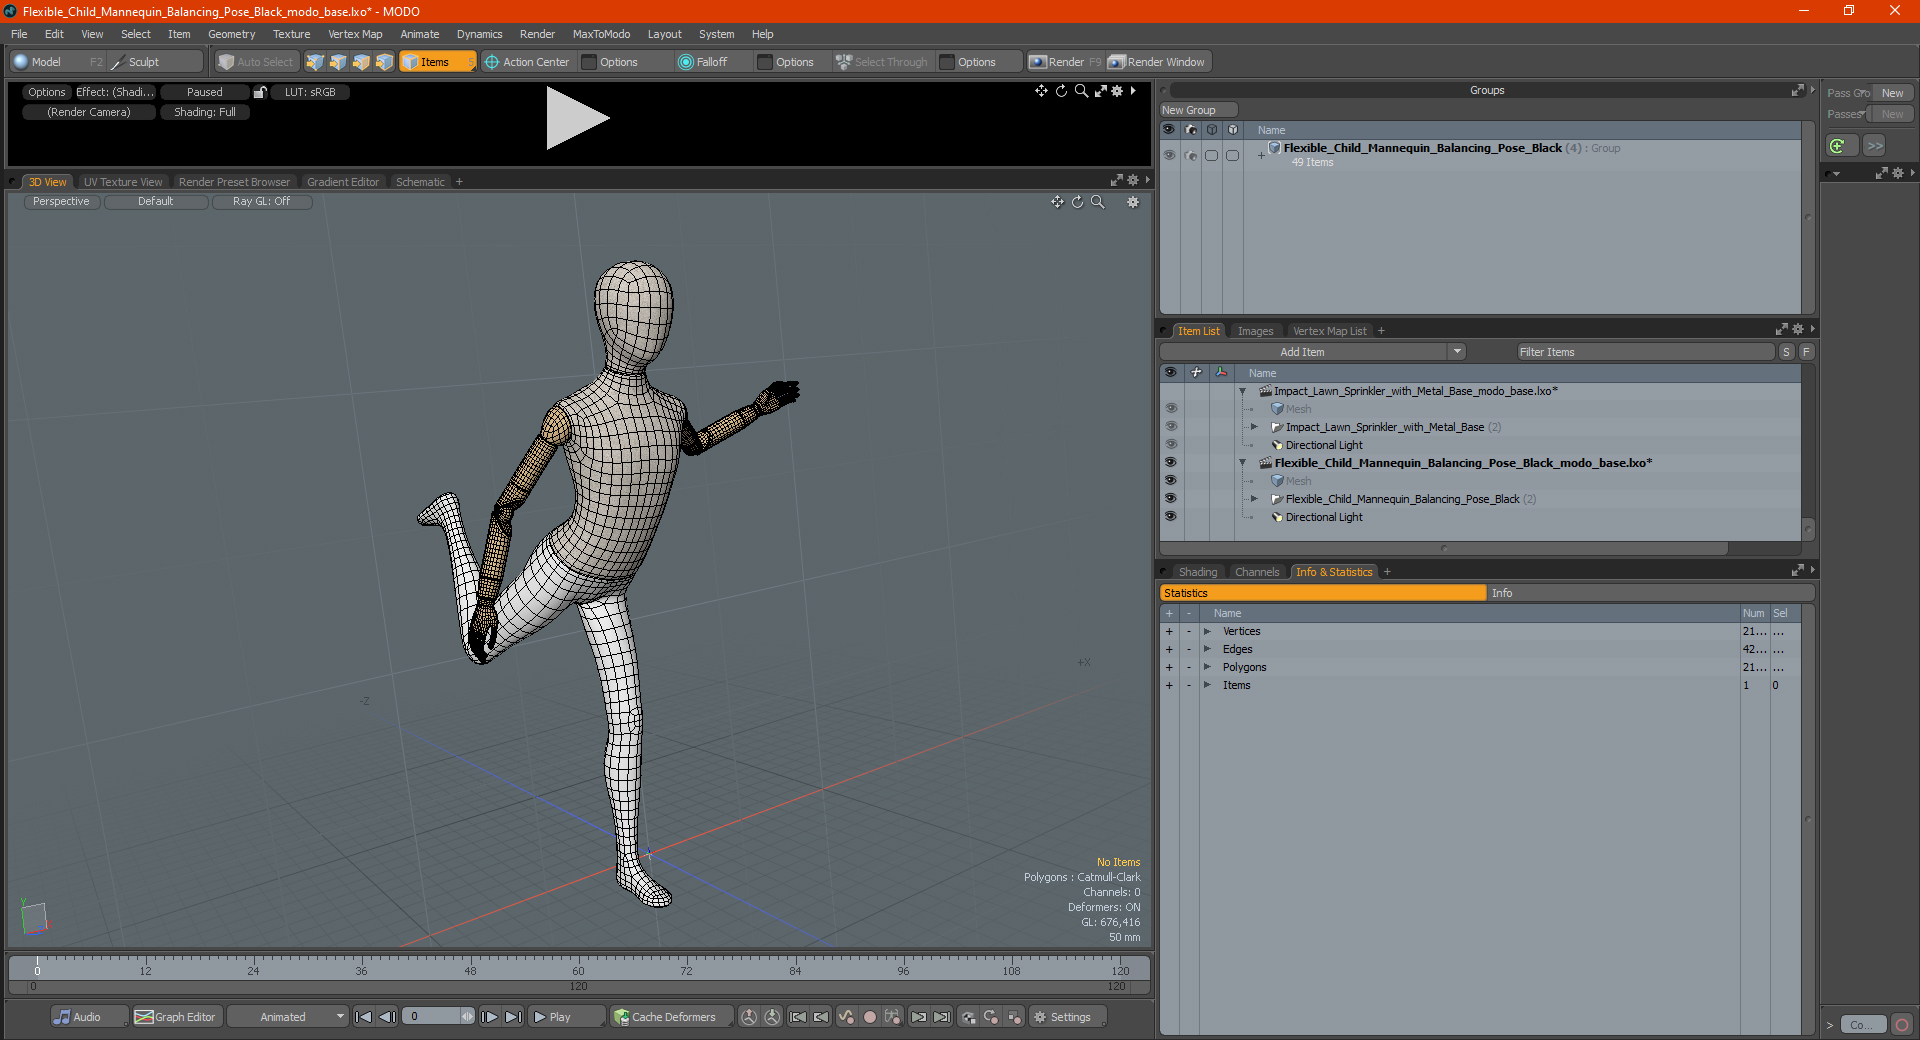The image size is (1920, 1040).
Task: Open 3D viewport settings gear
Action: point(1133,202)
